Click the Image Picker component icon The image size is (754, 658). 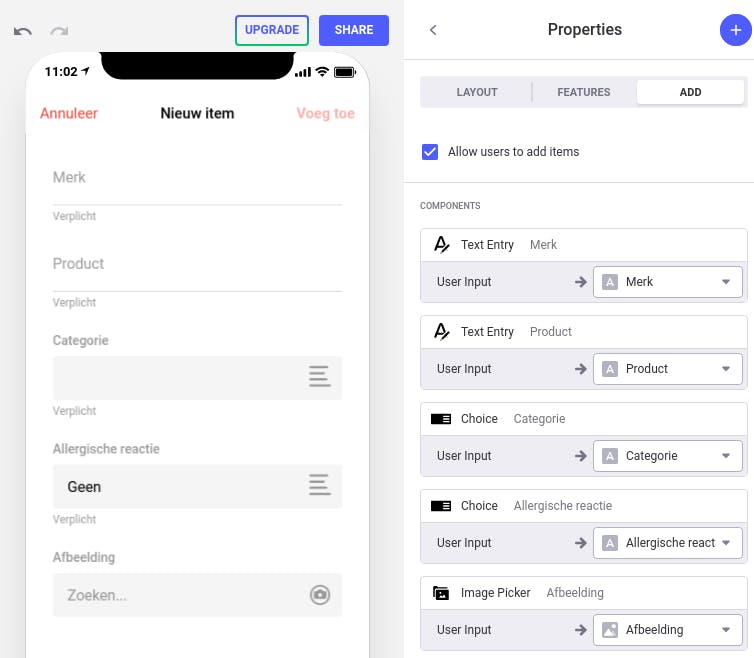coord(441,593)
